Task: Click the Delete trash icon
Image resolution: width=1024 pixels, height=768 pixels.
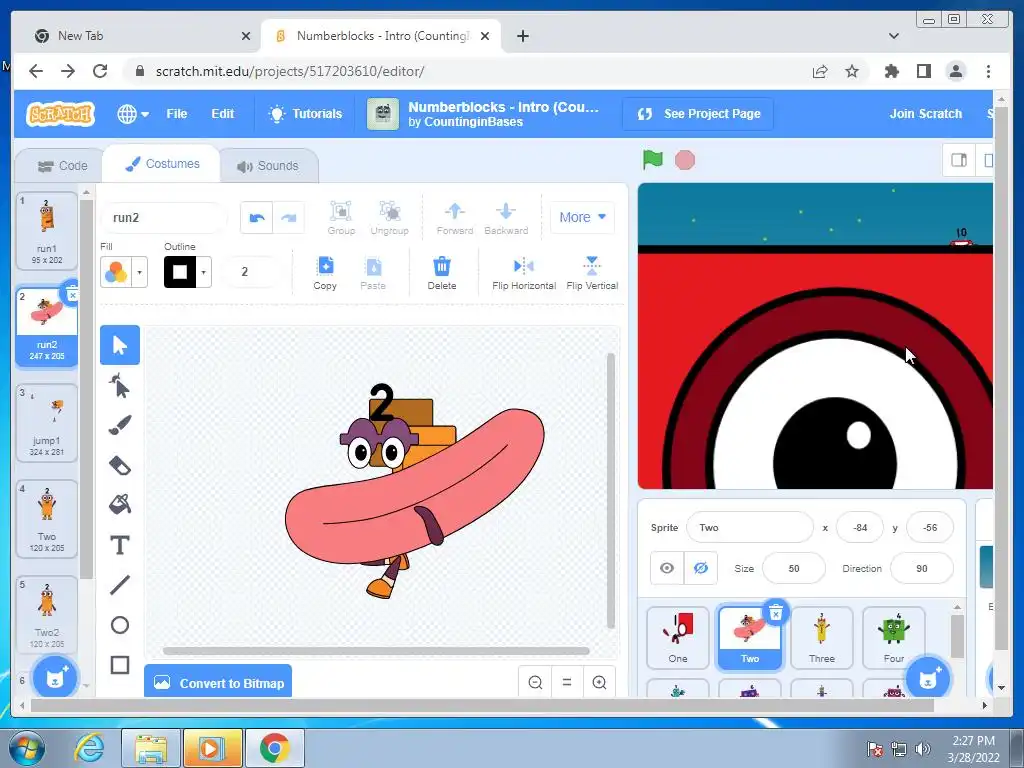Action: [x=441, y=272]
